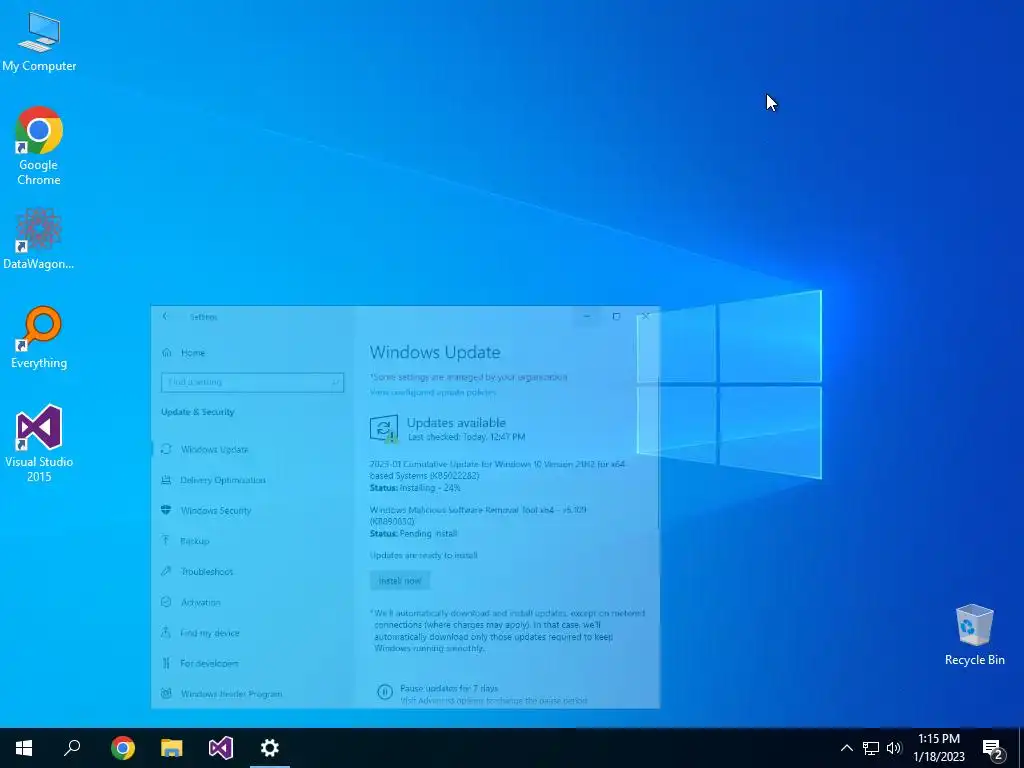Select For developers in the sidebar
1024x768 pixels.
[253, 663]
